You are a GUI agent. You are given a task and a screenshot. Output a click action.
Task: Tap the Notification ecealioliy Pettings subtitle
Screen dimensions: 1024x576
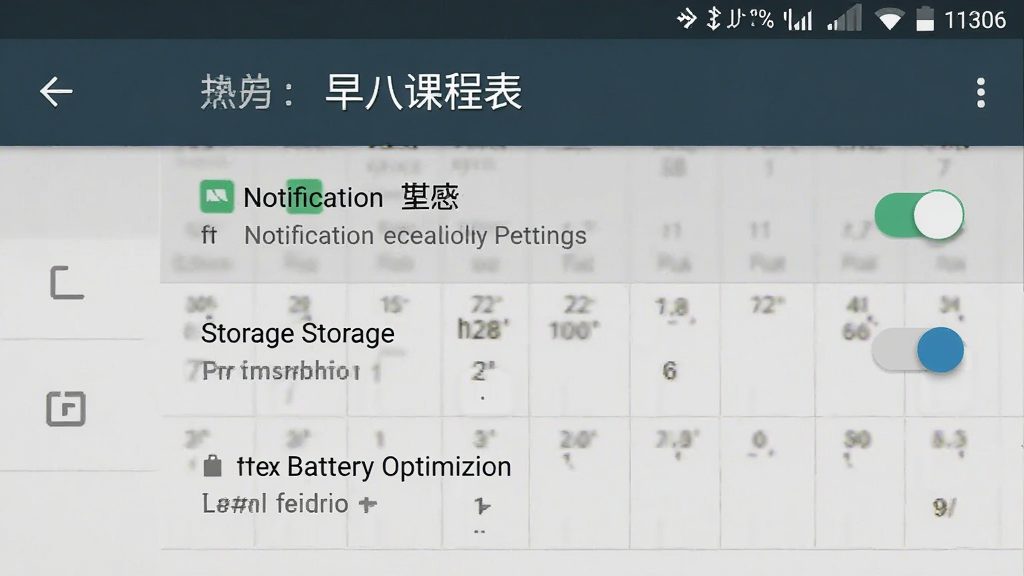point(415,236)
